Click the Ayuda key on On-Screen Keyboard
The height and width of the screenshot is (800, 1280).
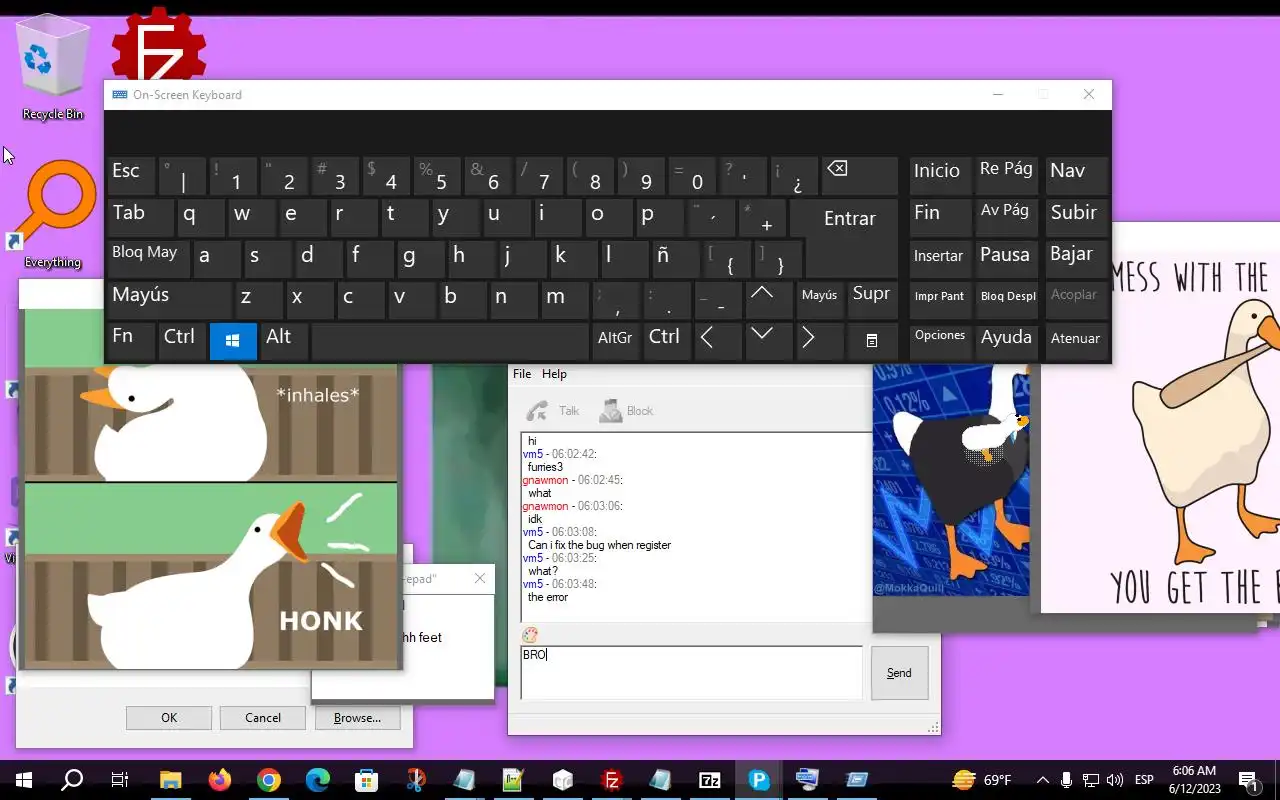1008,340
